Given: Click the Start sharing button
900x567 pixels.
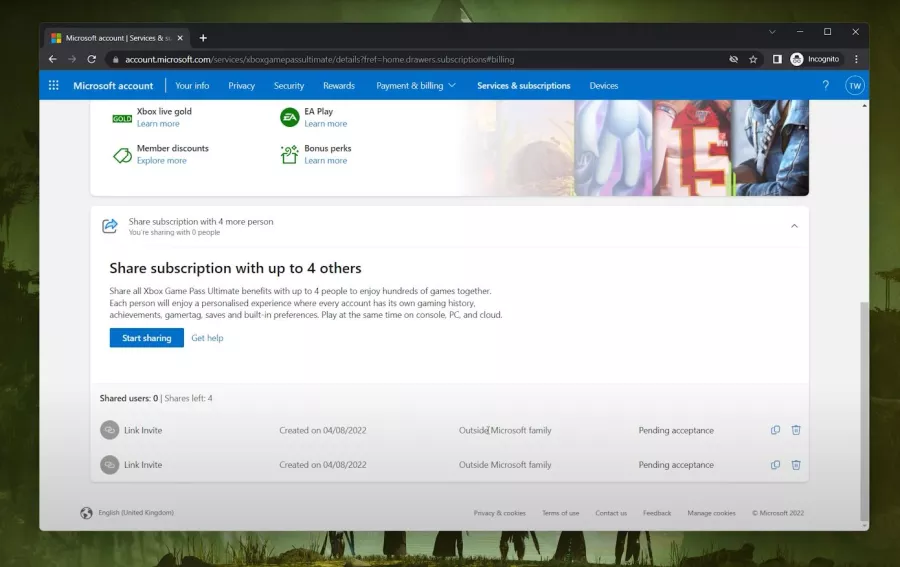Looking at the screenshot, I should pos(146,338).
